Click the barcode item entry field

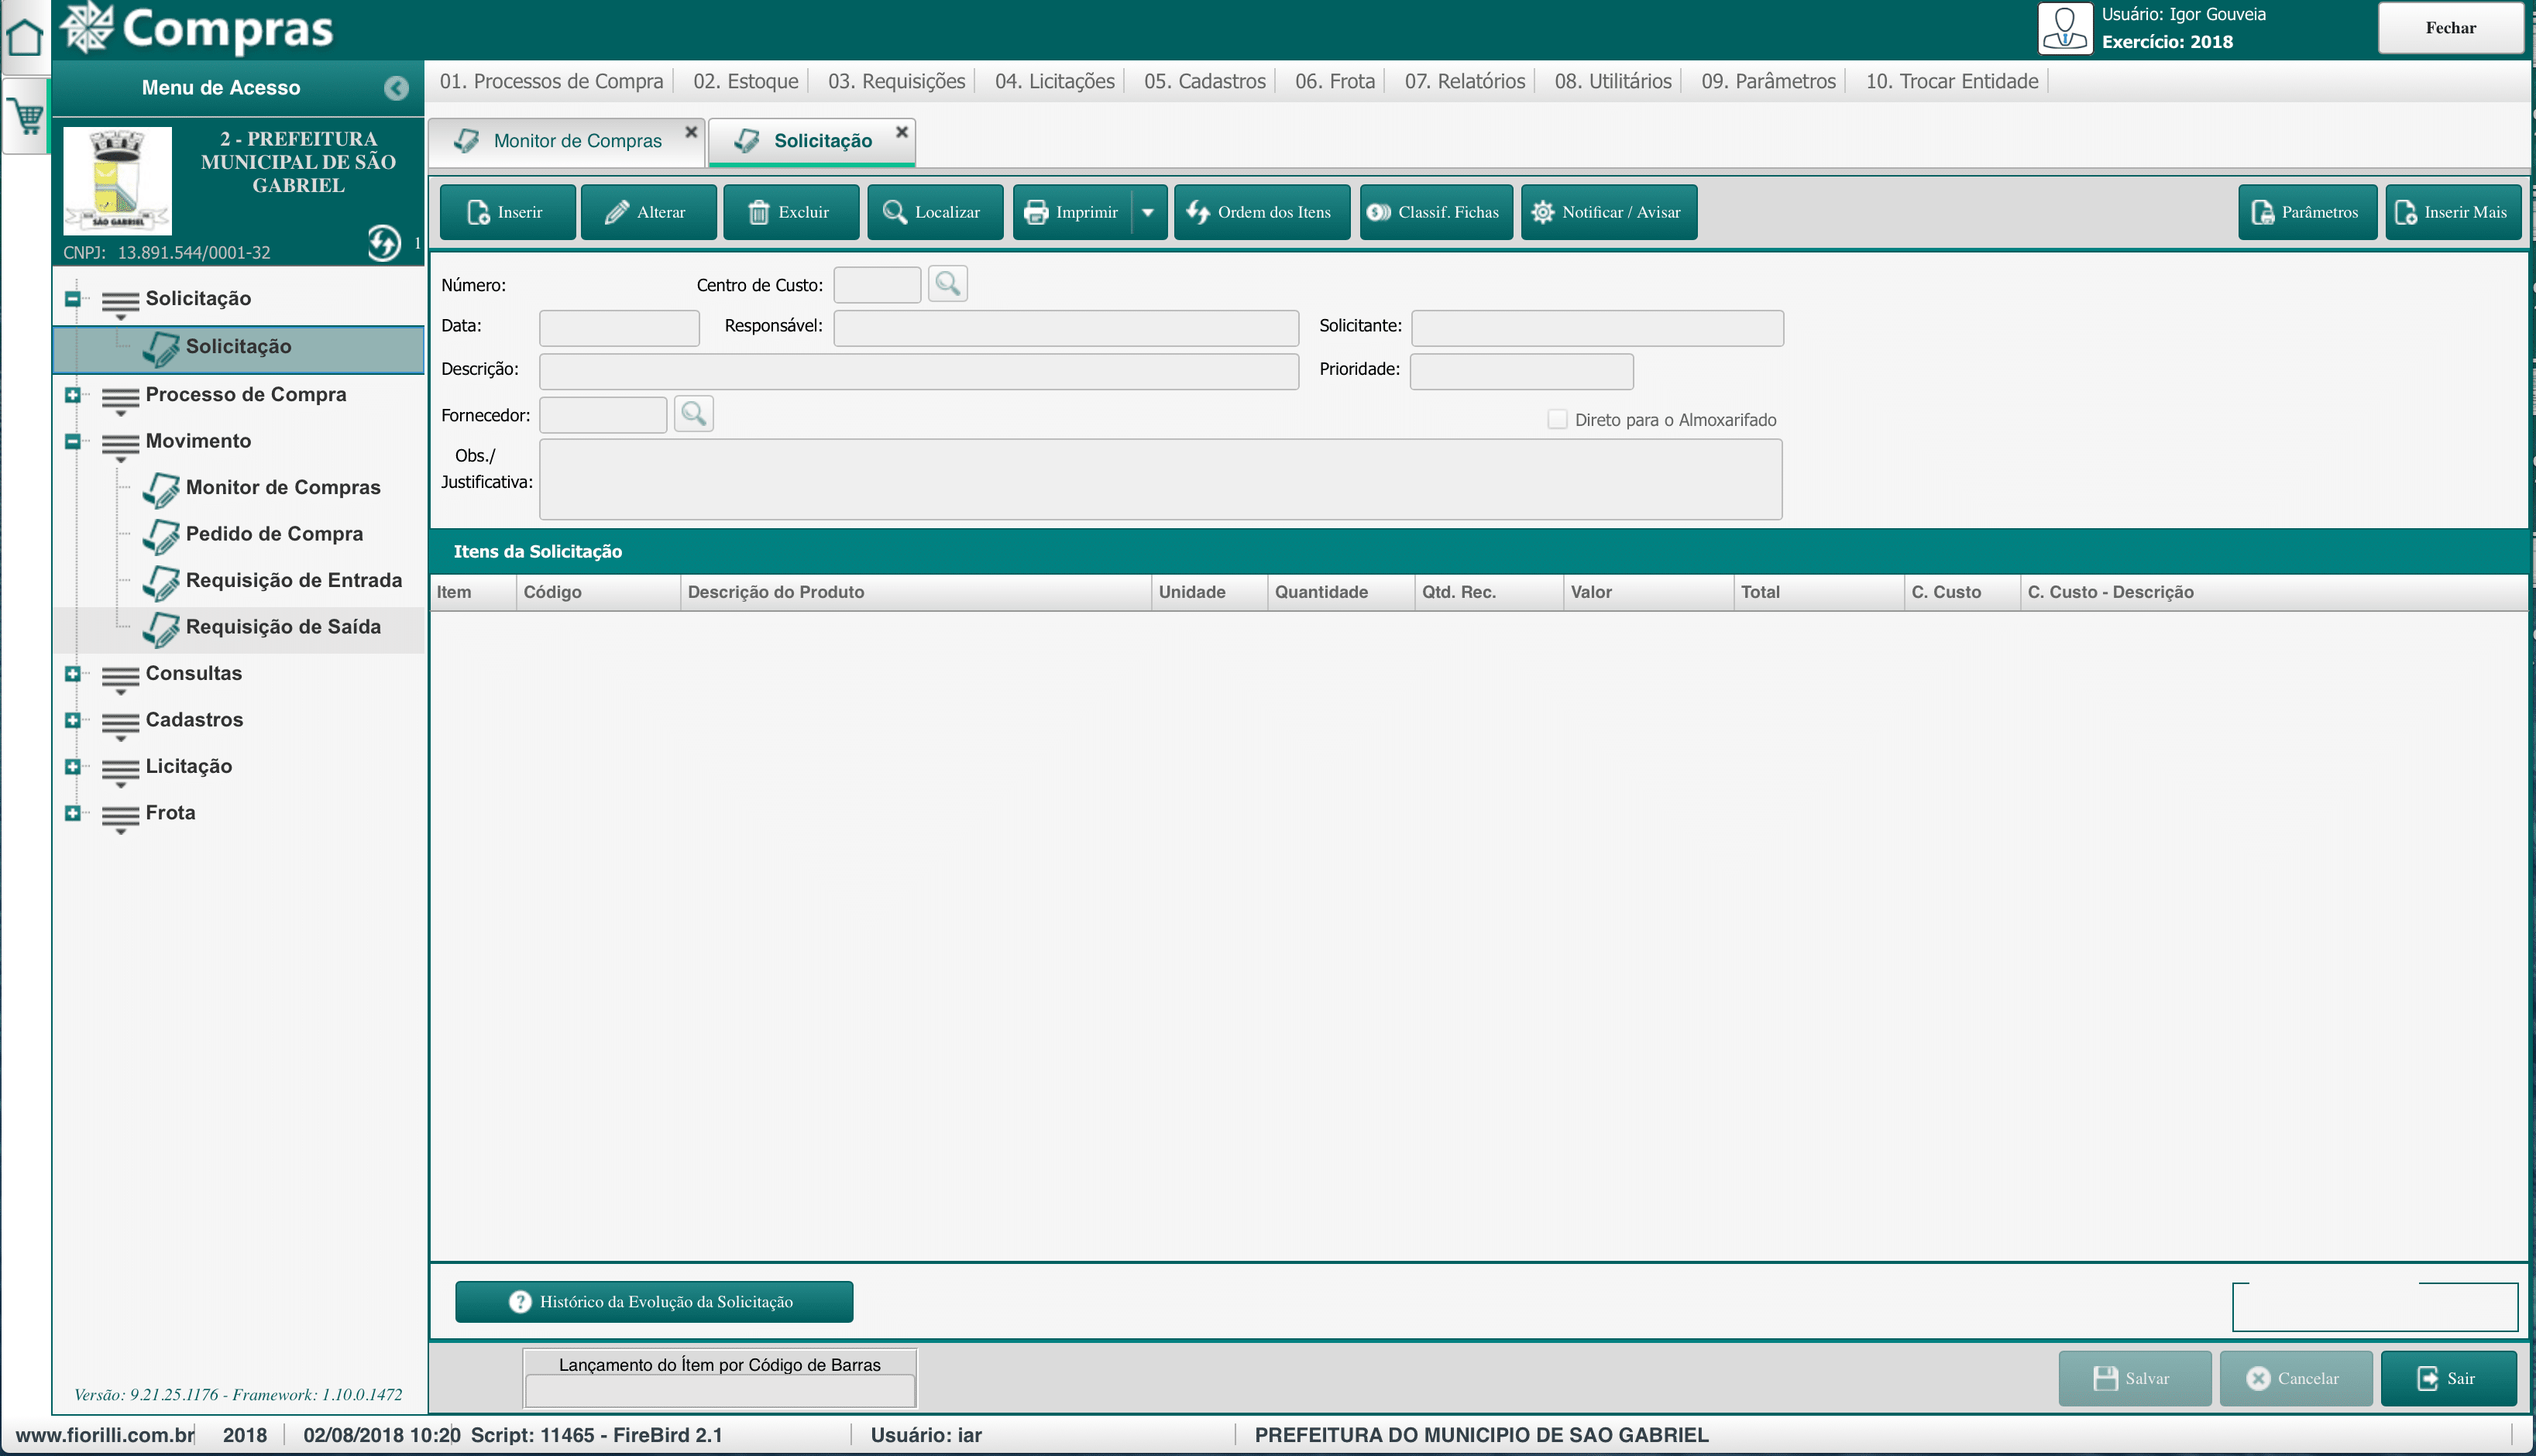pyautogui.click(x=719, y=1390)
